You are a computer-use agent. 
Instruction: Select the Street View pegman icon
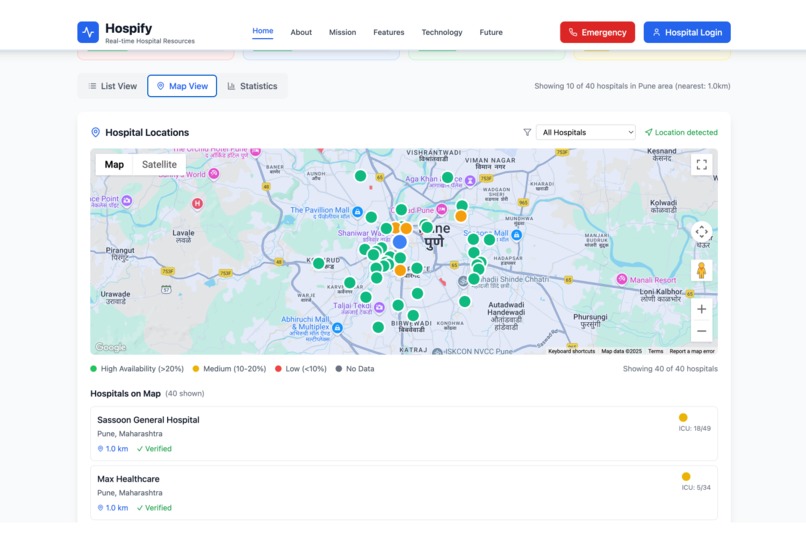[x=701, y=270]
